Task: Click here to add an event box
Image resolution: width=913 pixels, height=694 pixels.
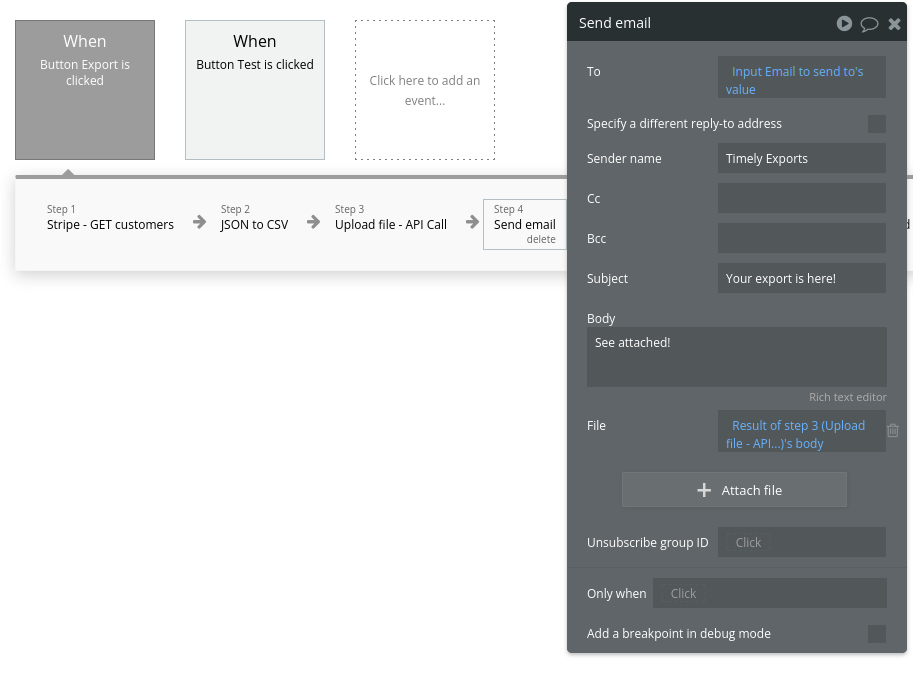Action: click(425, 90)
